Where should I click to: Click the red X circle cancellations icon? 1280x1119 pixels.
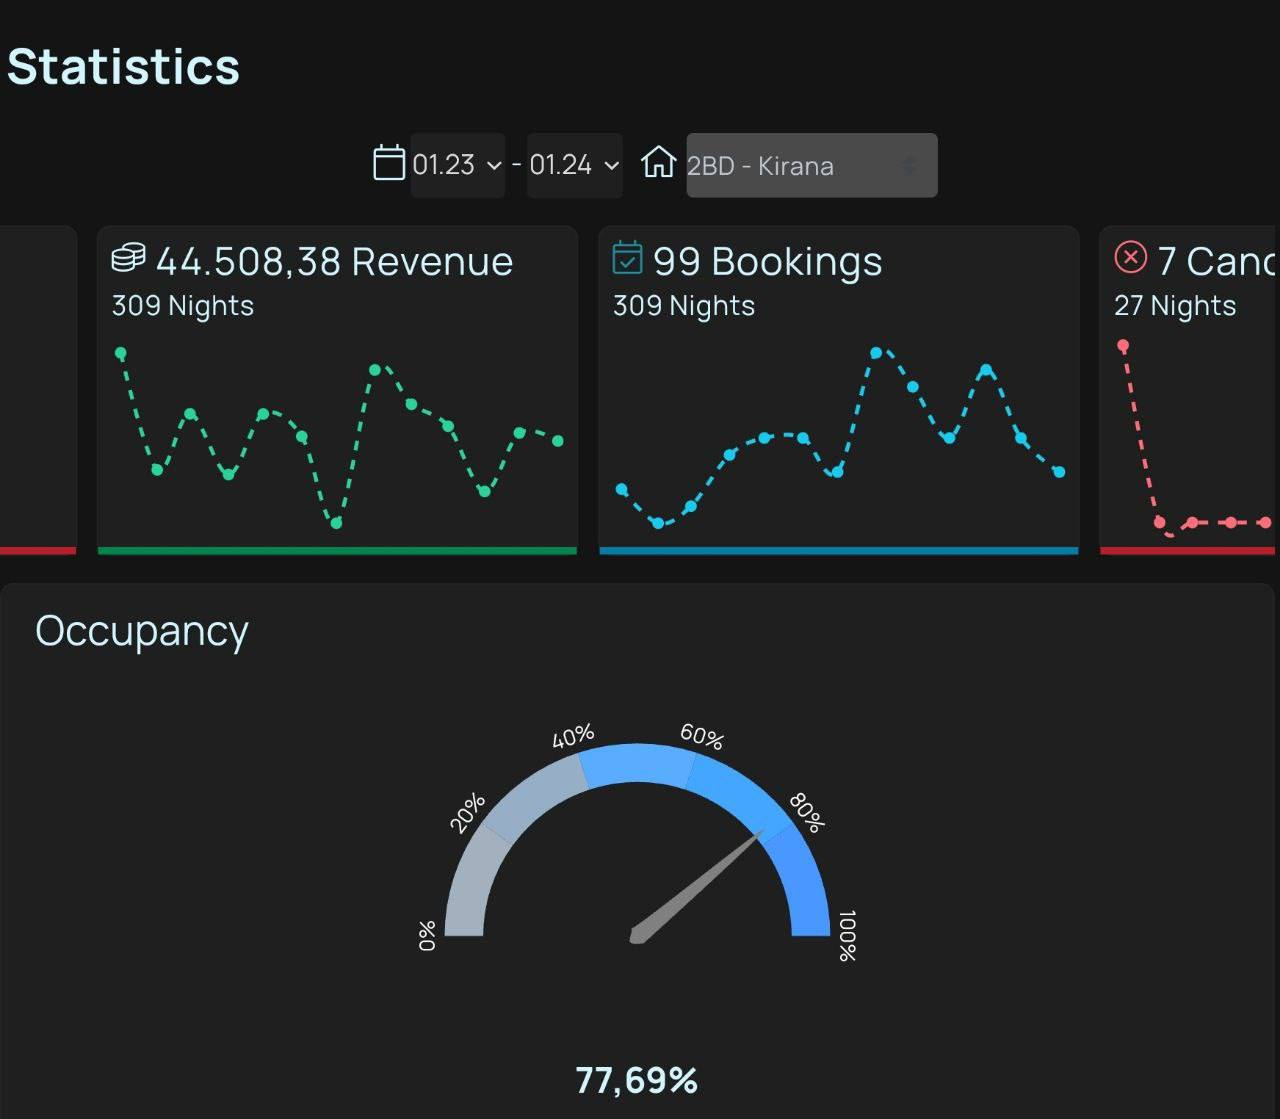click(1130, 257)
